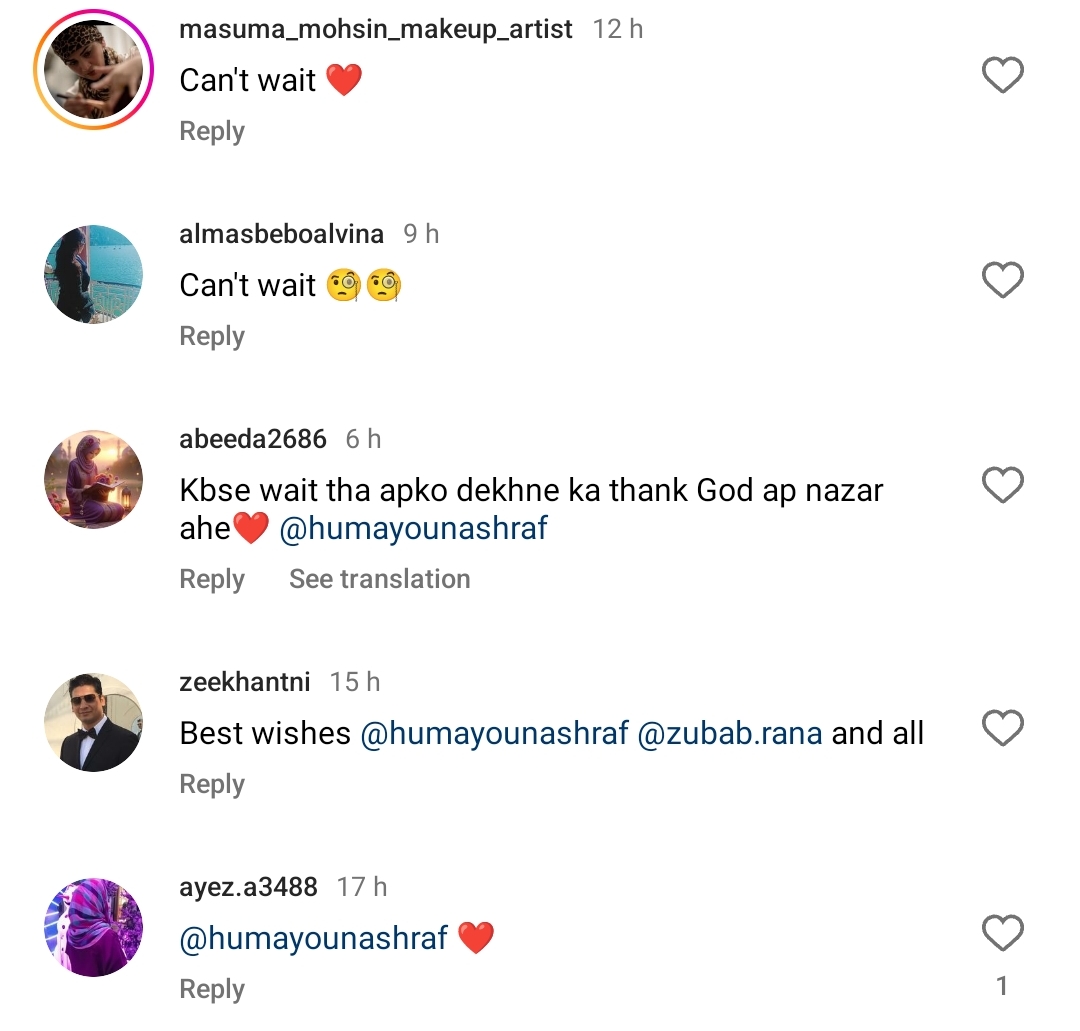
Task: Show translation of abeeda2686's comment
Action: (x=379, y=579)
